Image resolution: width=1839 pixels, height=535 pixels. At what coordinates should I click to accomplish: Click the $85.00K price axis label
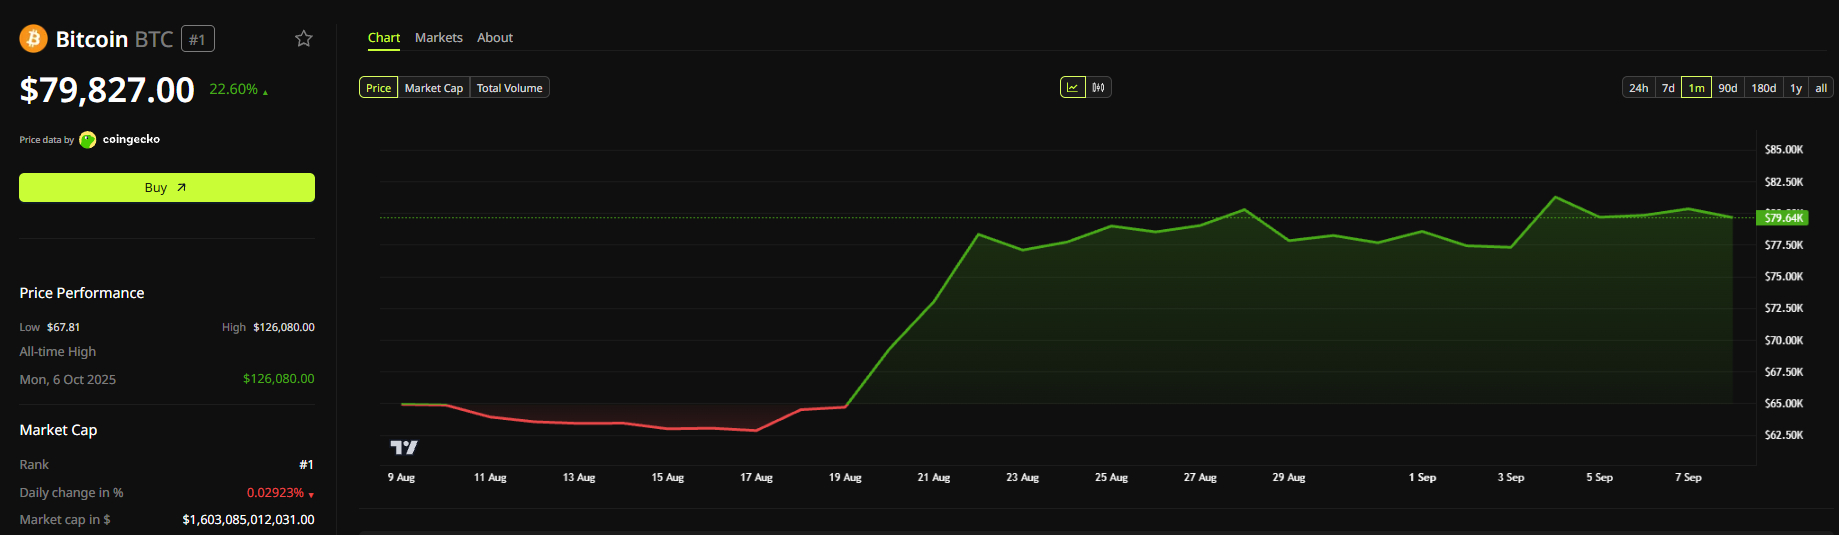(x=1784, y=150)
